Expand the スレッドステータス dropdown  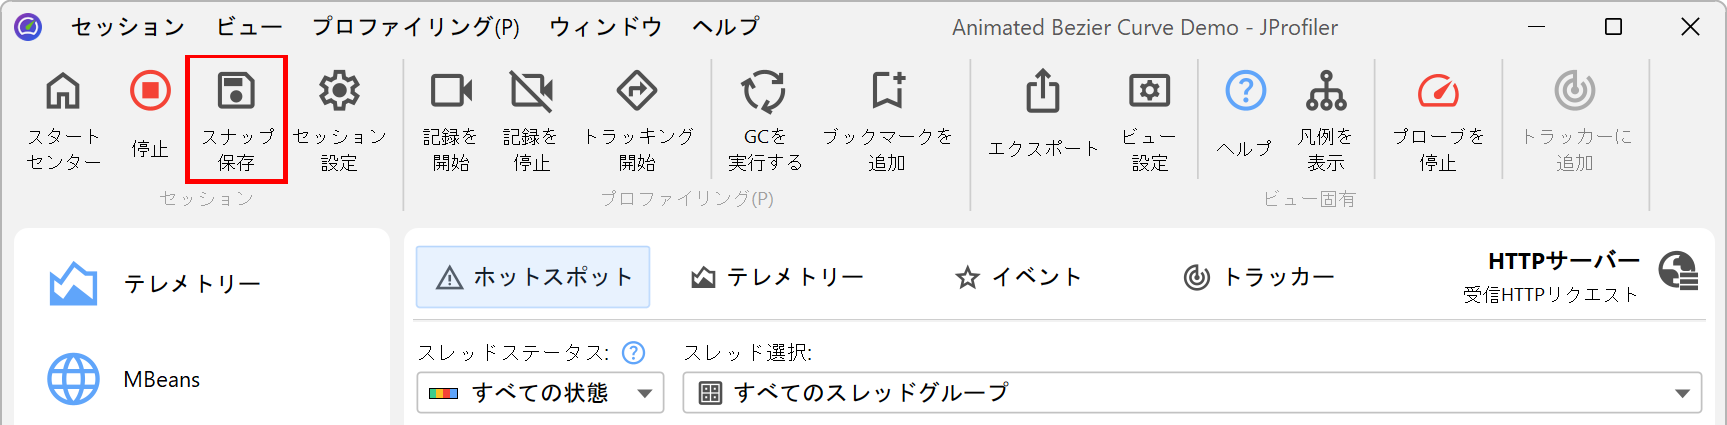coord(540,393)
